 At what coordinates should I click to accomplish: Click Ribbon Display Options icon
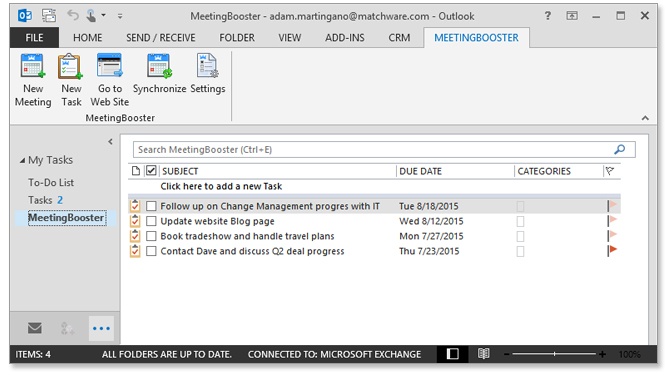tap(572, 16)
